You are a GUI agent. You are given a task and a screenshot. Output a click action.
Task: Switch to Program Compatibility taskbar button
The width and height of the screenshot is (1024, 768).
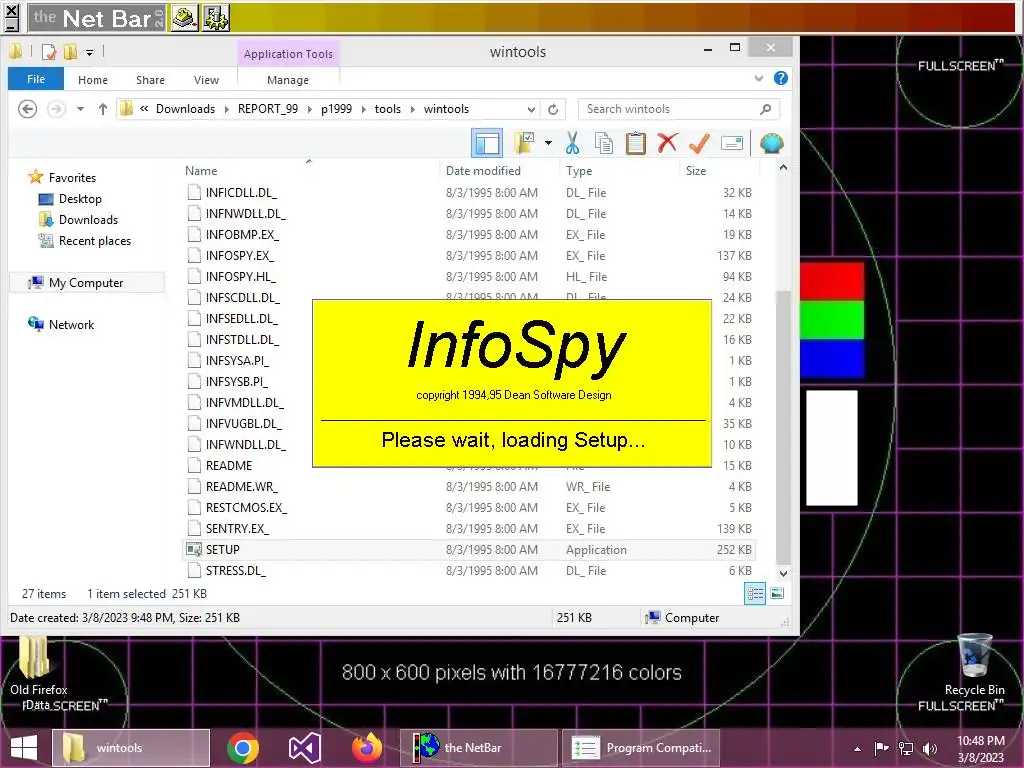641,748
